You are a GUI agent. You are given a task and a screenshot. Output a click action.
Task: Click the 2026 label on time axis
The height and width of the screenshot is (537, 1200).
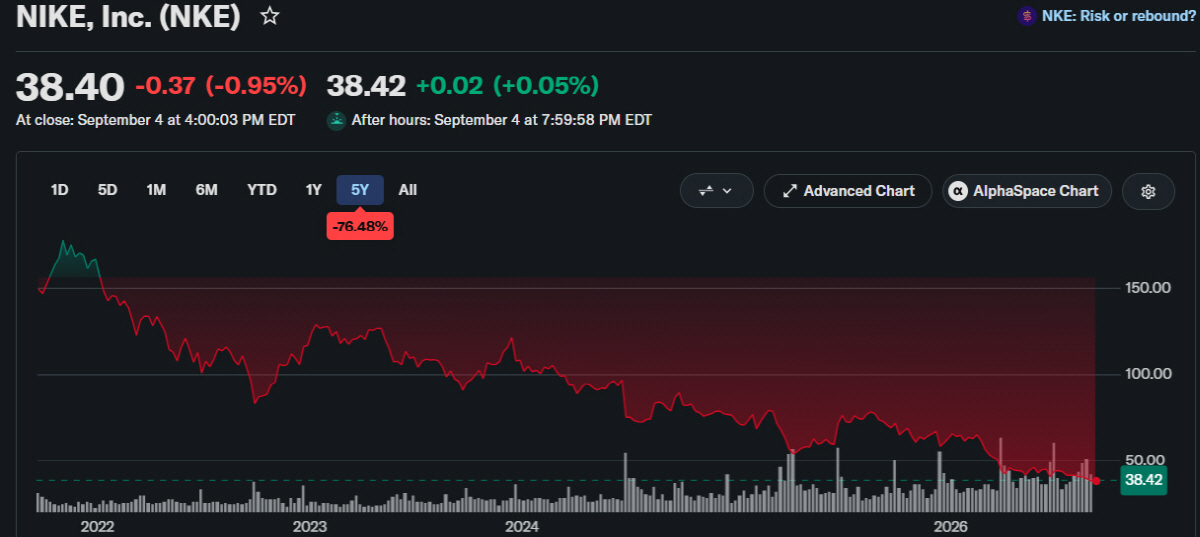pos(949,526)
